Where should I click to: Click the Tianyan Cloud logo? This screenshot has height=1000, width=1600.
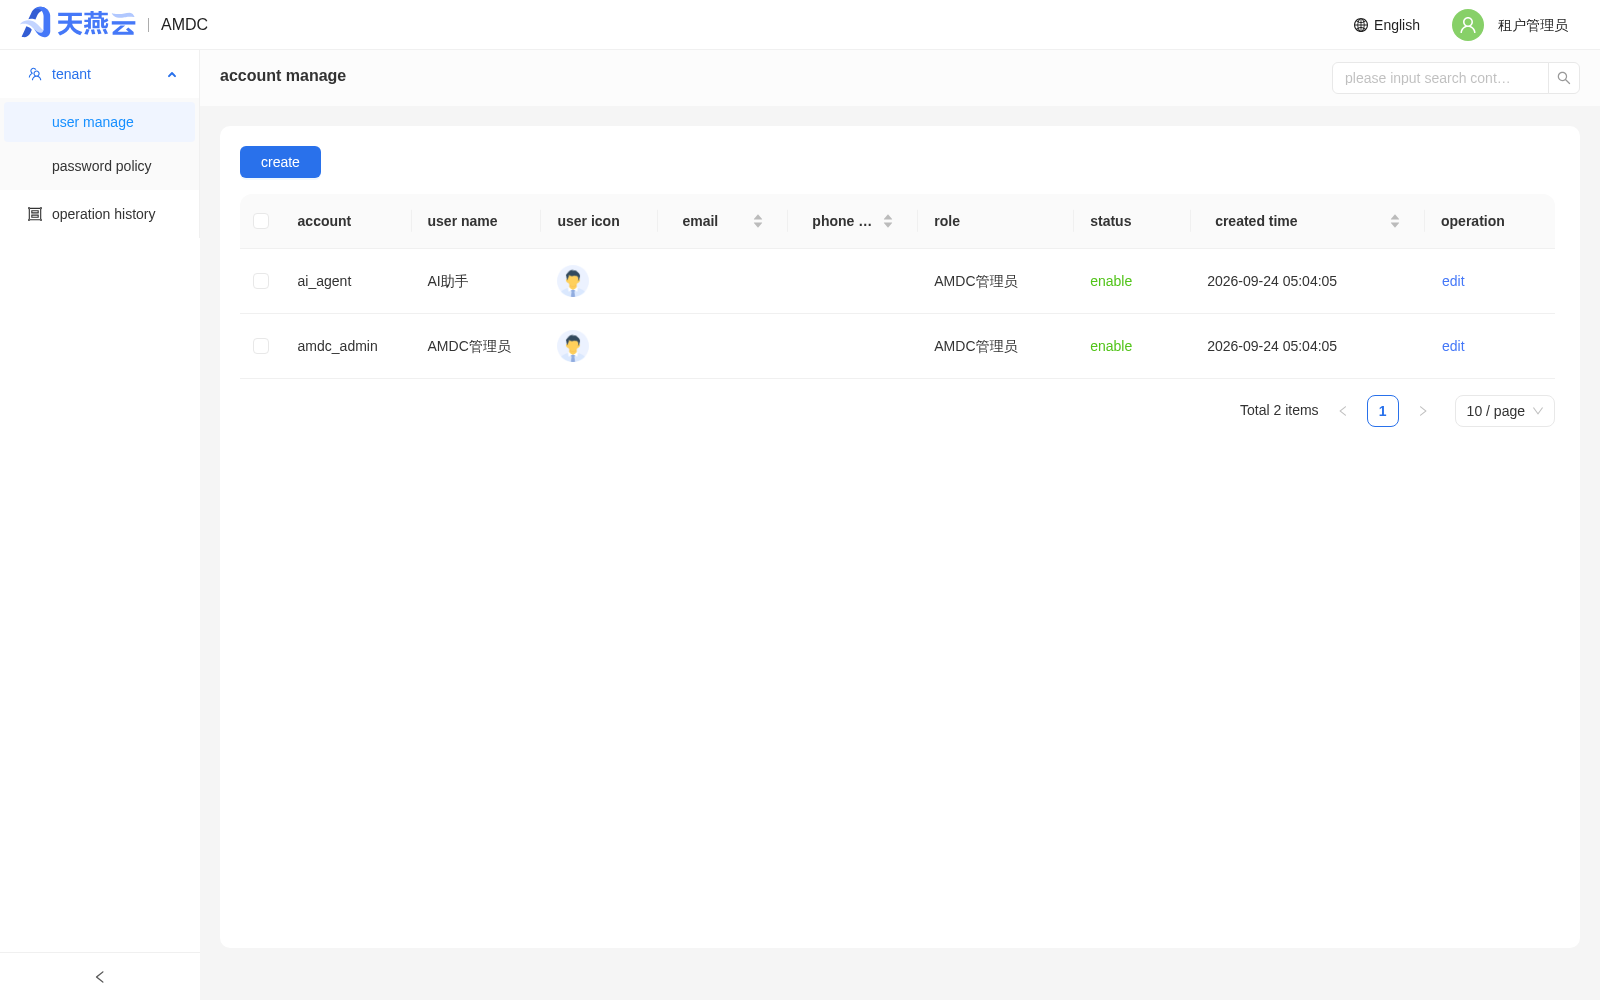[78, 23]
